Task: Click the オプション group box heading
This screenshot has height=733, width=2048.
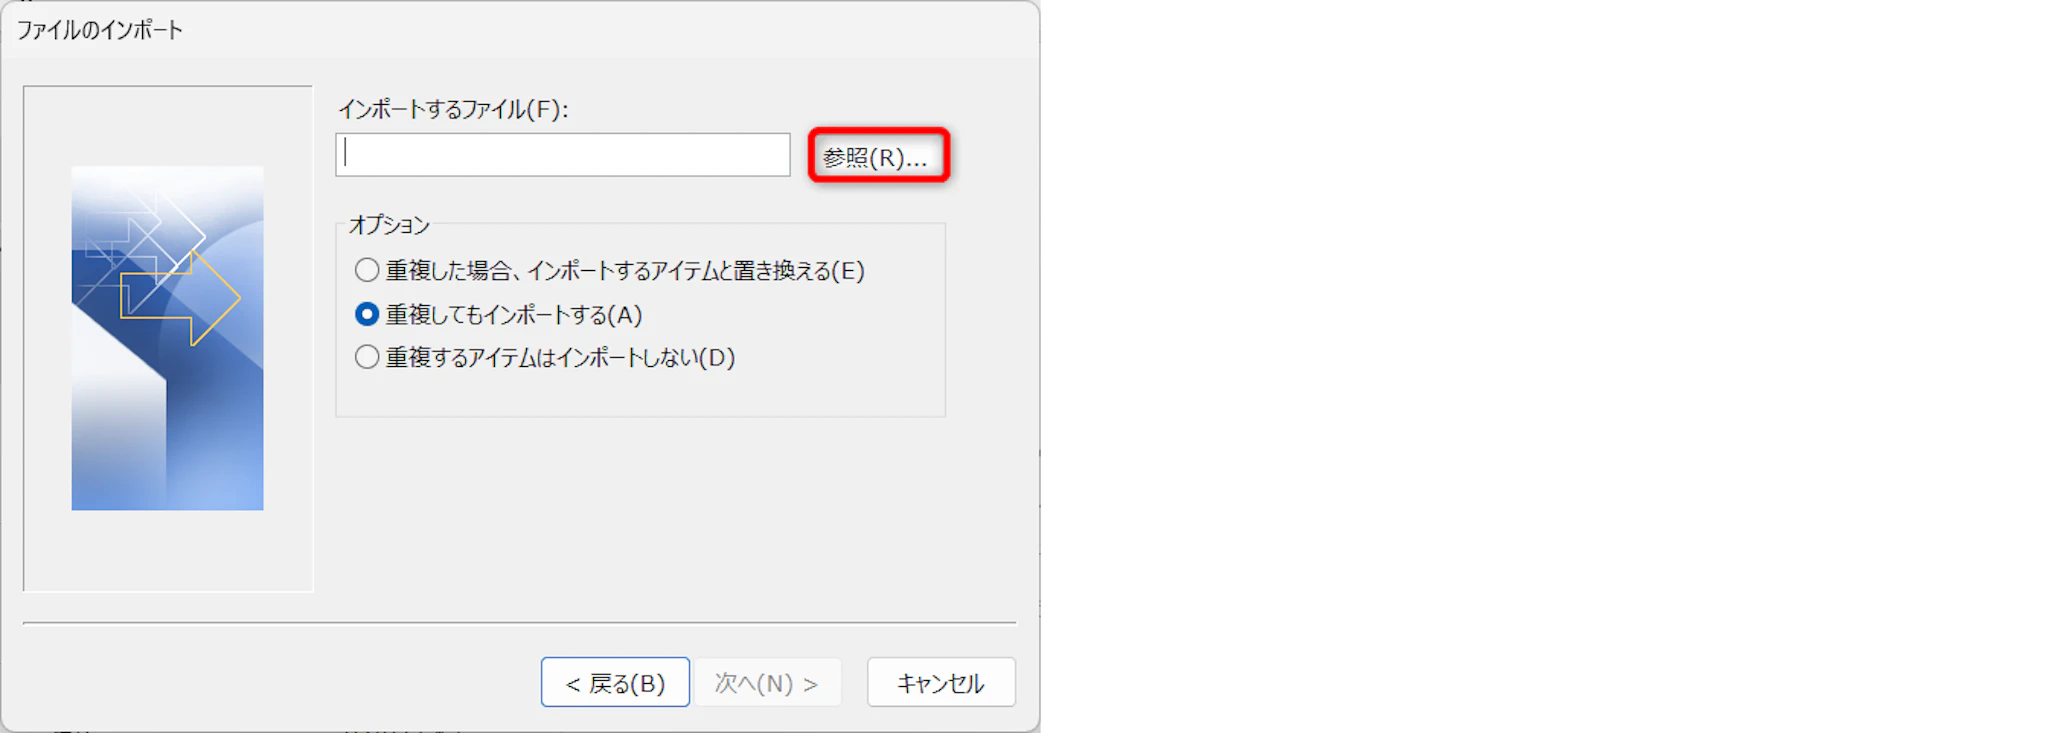Action: [x=389, y=225]
